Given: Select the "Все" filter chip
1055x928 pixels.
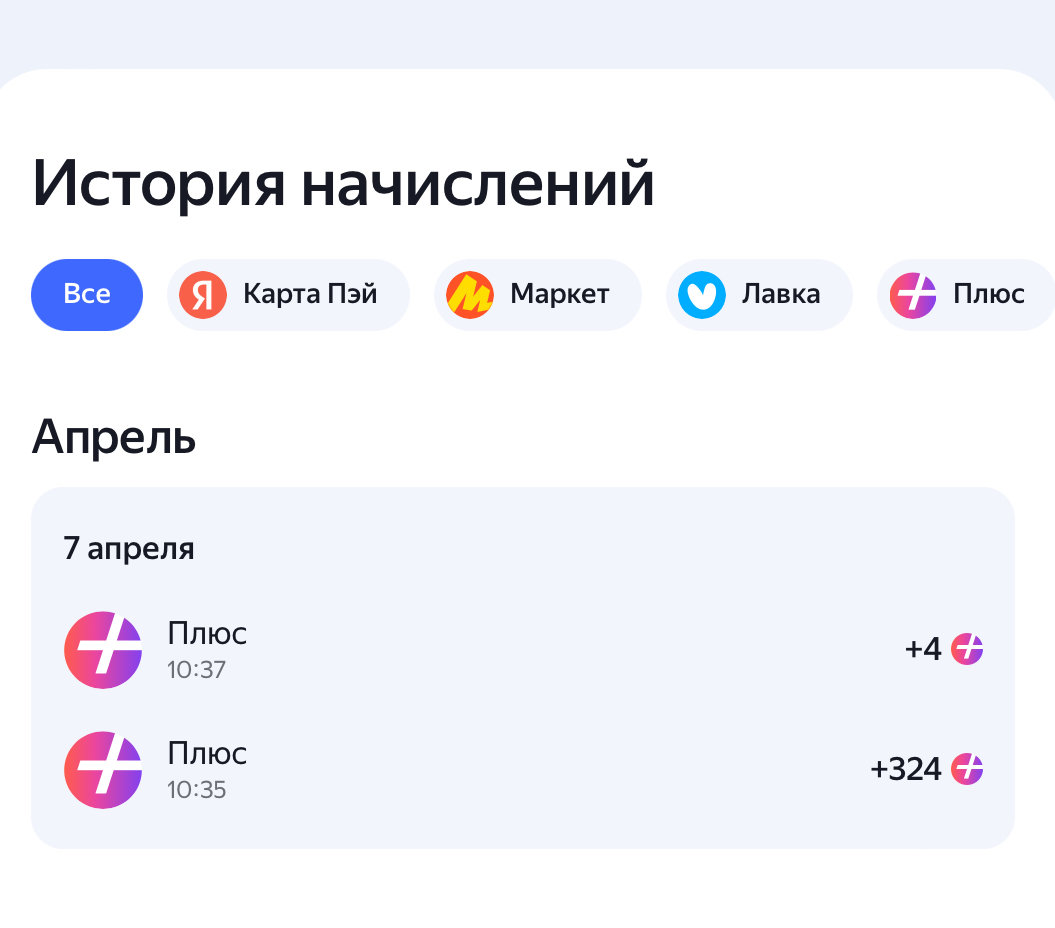Looking at the screenshot, I should [x=87, y=295].
